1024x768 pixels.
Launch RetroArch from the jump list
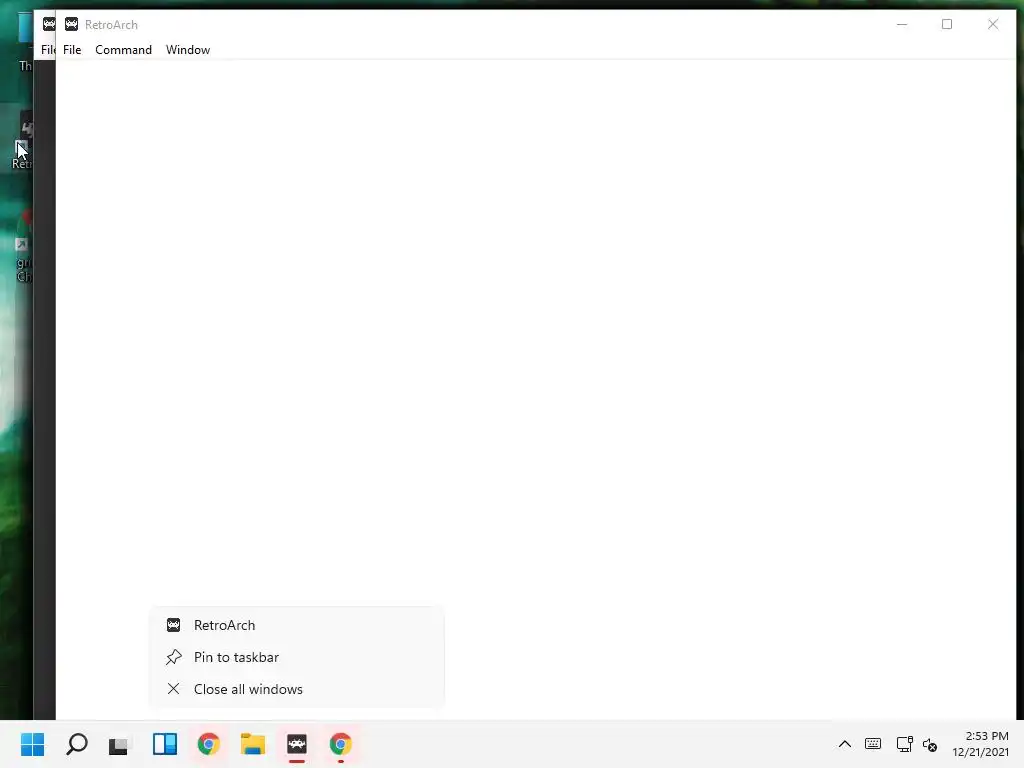click(296, 625)
